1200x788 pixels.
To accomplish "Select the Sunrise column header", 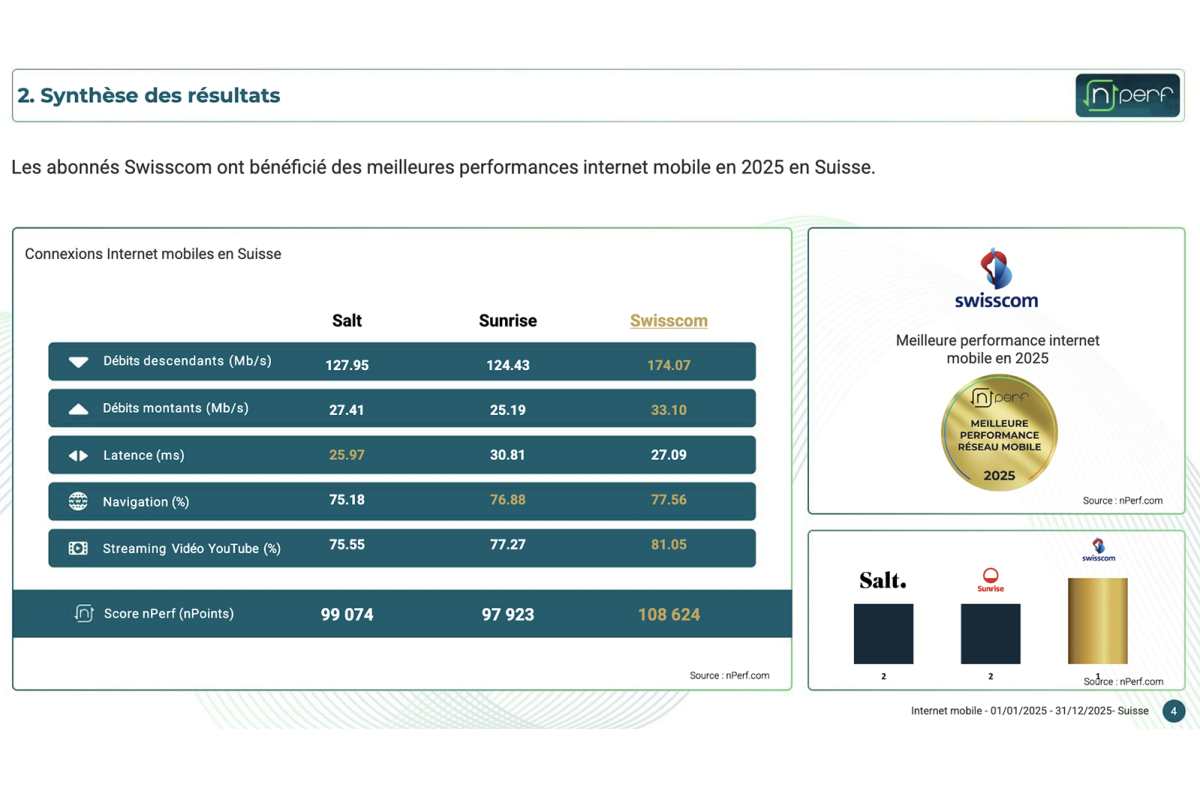I will pyautogui.click(x=508, y=321).
